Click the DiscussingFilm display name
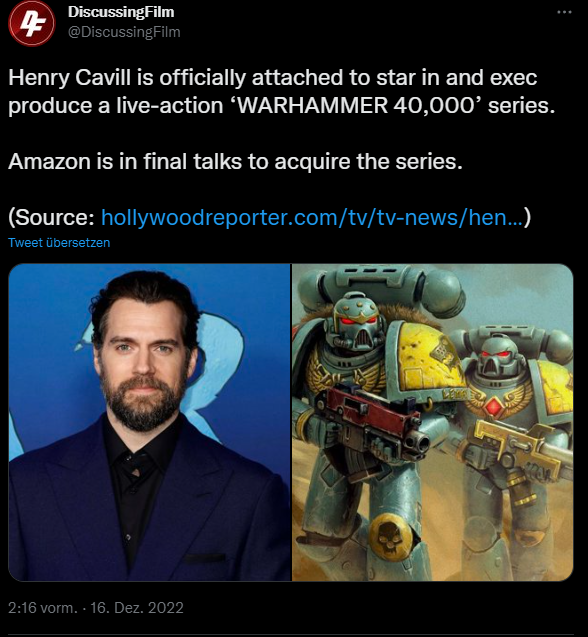 click(121, 12)
